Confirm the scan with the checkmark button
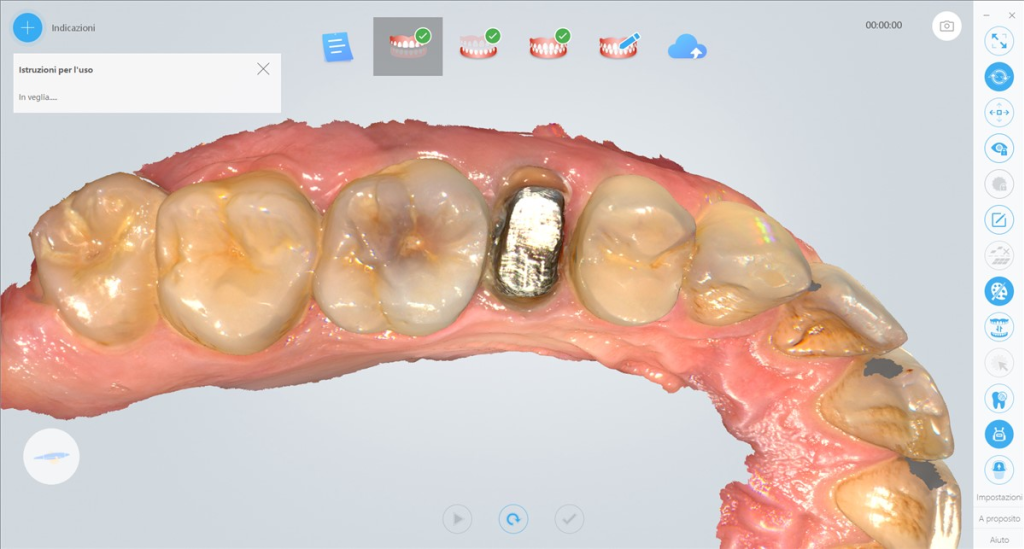Image resolution: width=1024 pixels, height=549 pixels. coord(569,519)
